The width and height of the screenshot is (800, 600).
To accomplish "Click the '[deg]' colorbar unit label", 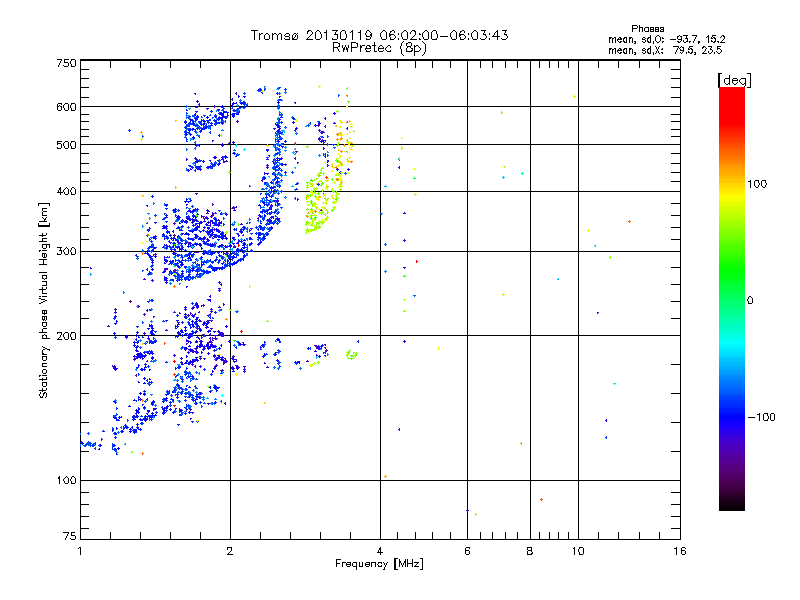I will click(x=734, y=80).
